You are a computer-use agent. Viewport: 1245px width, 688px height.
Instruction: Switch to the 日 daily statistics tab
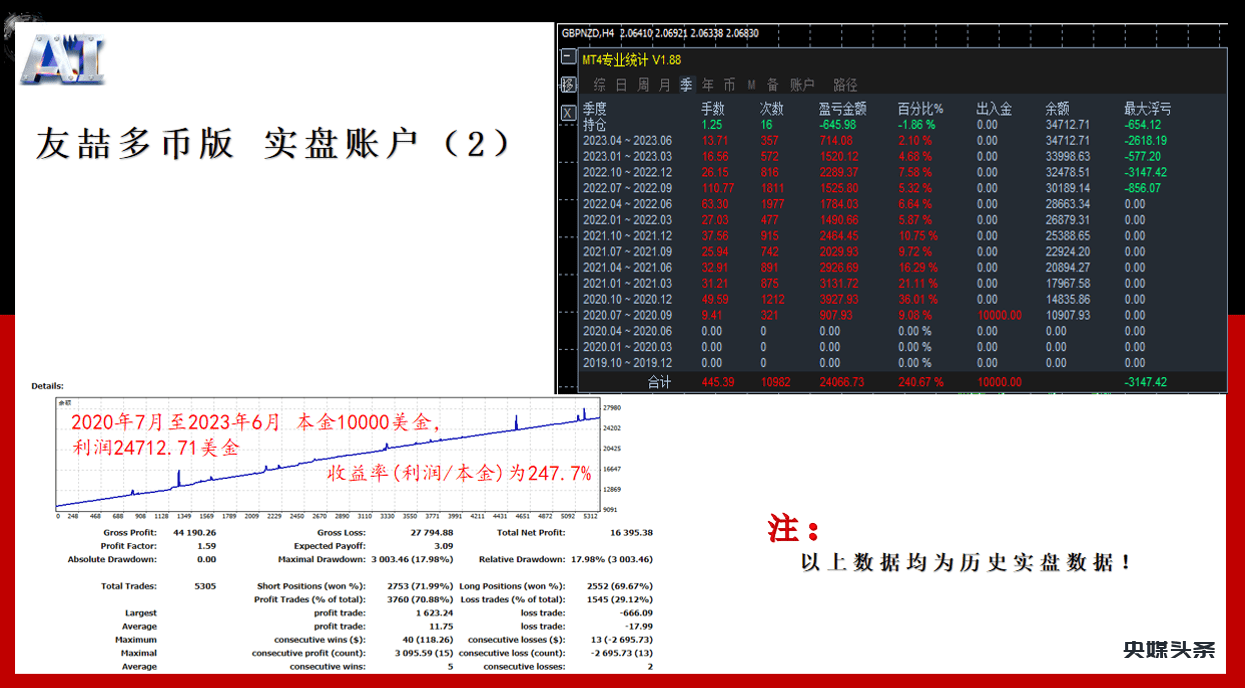(x=621, y=84)
